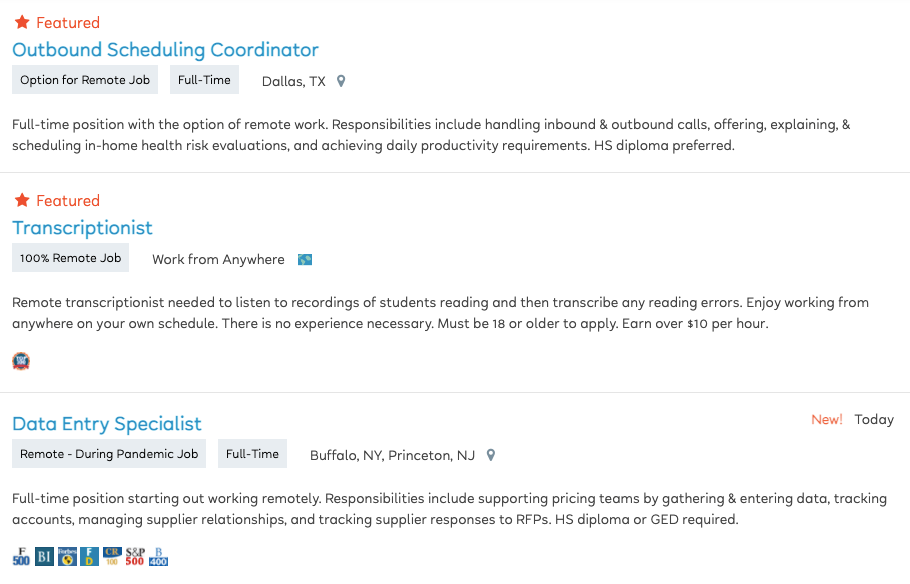Click the map pin next to Dallas, TX
910x584 pixels.
pos(341,81)
